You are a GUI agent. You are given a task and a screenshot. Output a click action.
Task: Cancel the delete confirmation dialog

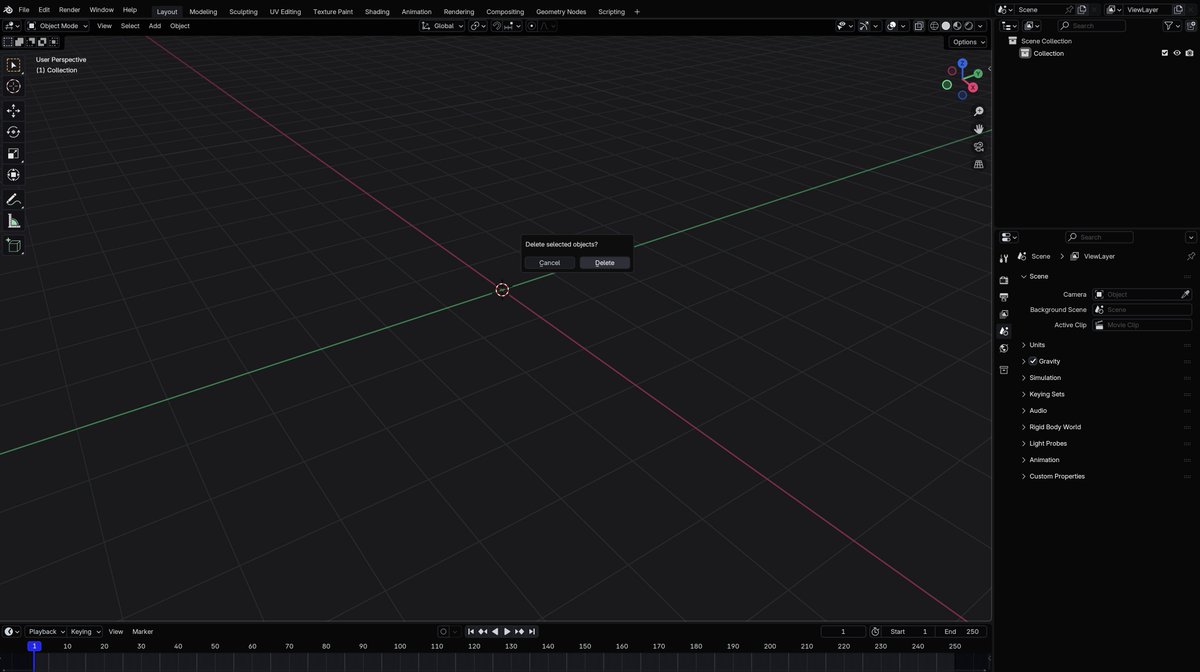tap(550, 263)
